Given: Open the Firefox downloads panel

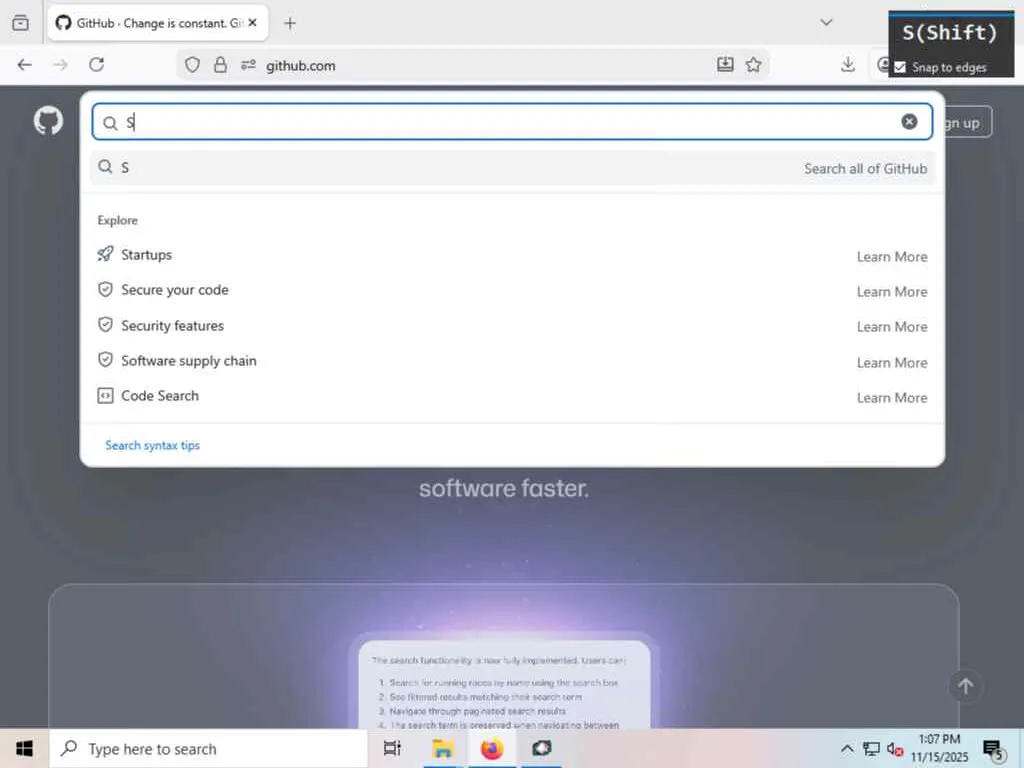Looking at the screenshot, I should click(848, 64).
